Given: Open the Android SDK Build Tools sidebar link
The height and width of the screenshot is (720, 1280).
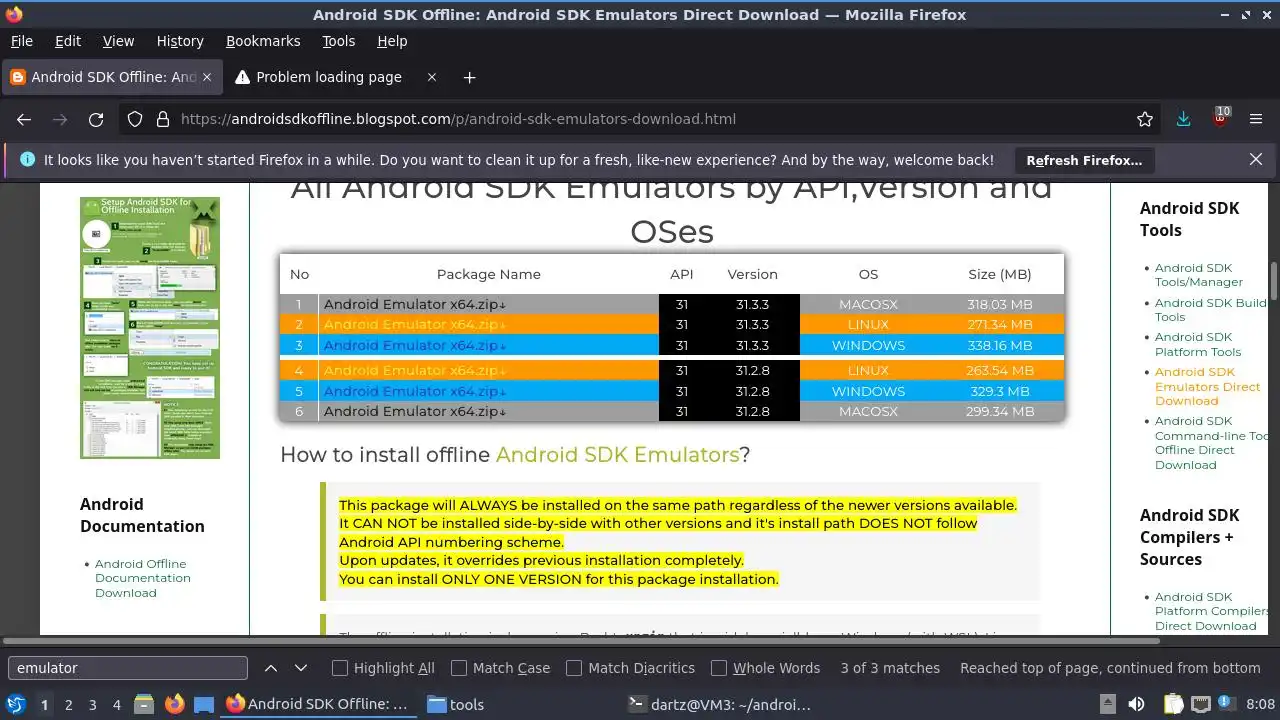Looking at the screenshot, I should tap(1210, 310).
